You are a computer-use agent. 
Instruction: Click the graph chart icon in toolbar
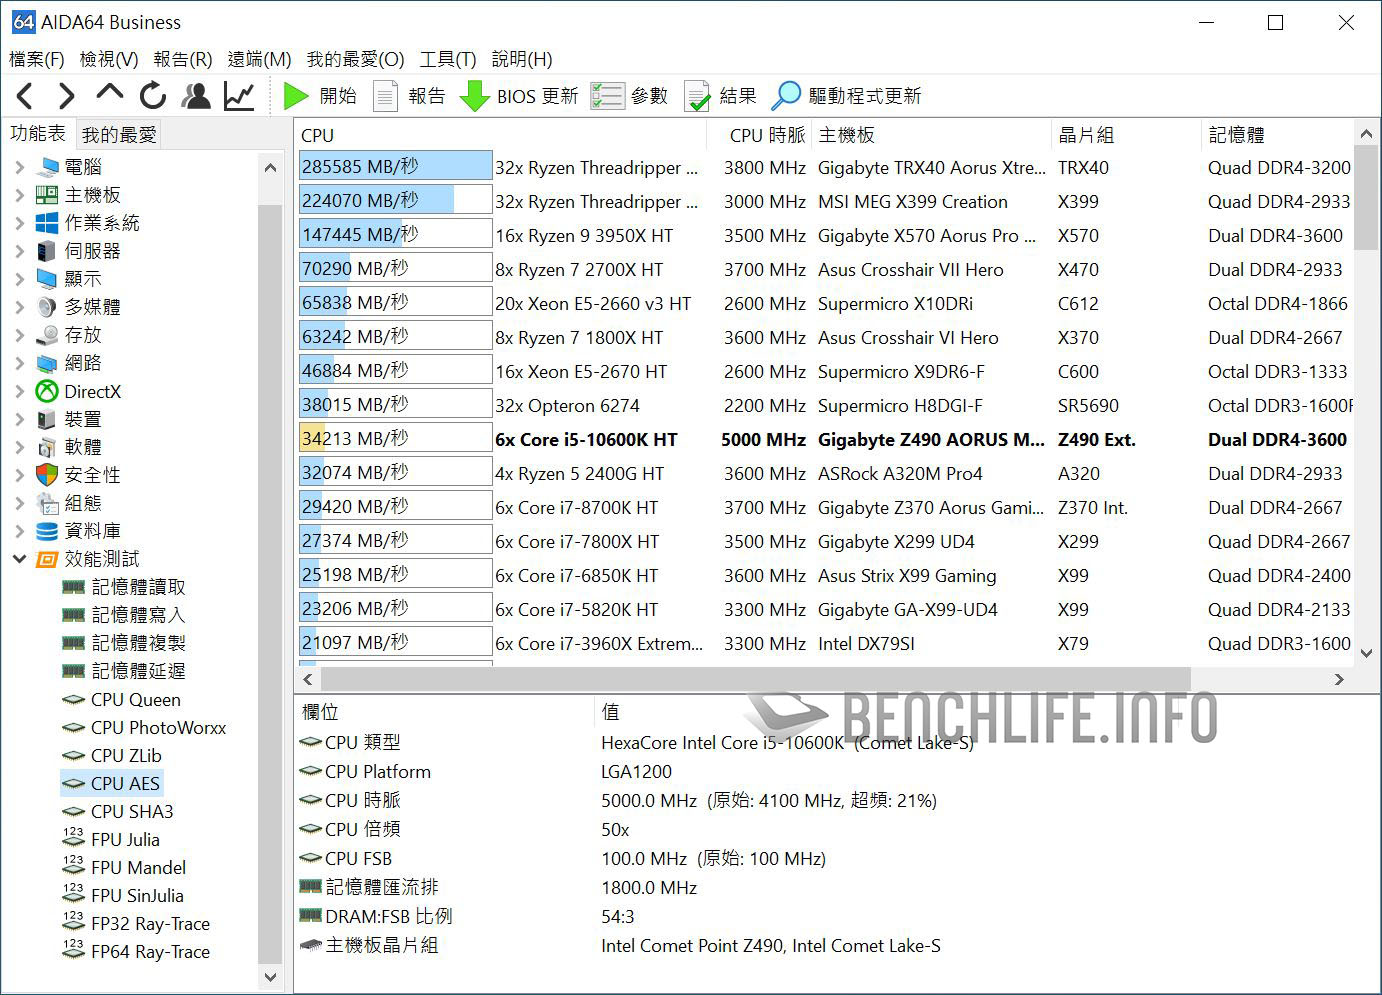[x=239, y=96]
